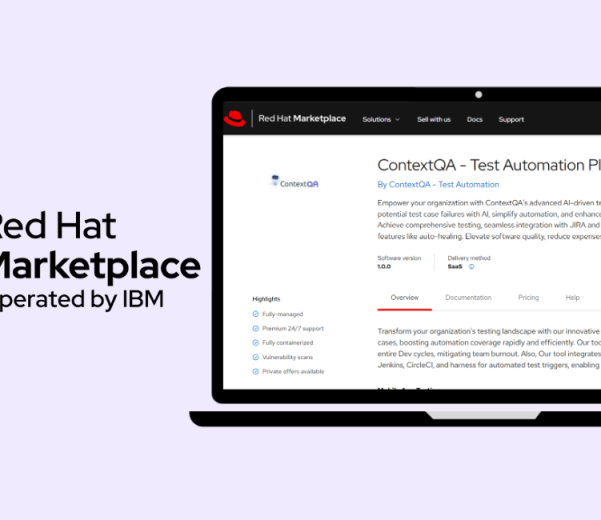
Task: Click the Vulnerability scans checkmark icon
Action: (x=256, y=357)
